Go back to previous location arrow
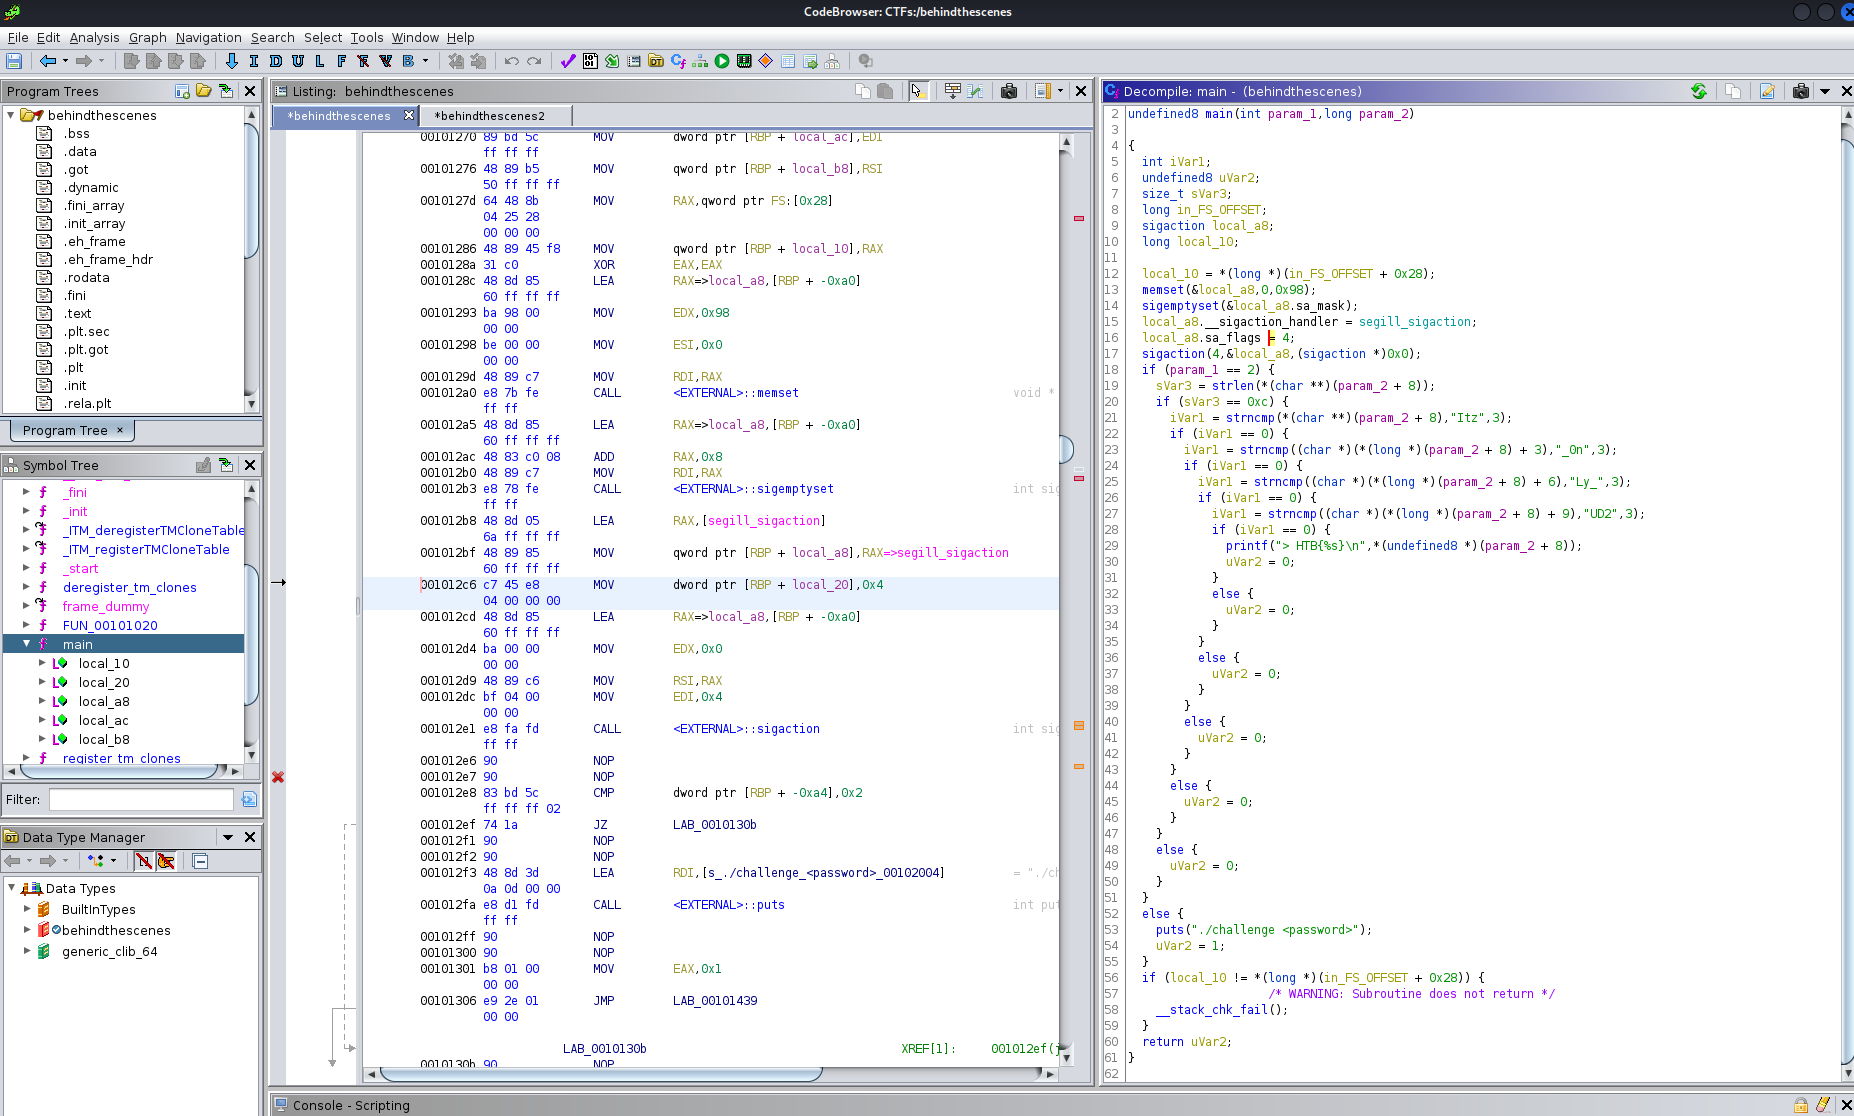The height and width of the screenshot is (1116, 1854). pyautogui.click(x=47, y=62)
